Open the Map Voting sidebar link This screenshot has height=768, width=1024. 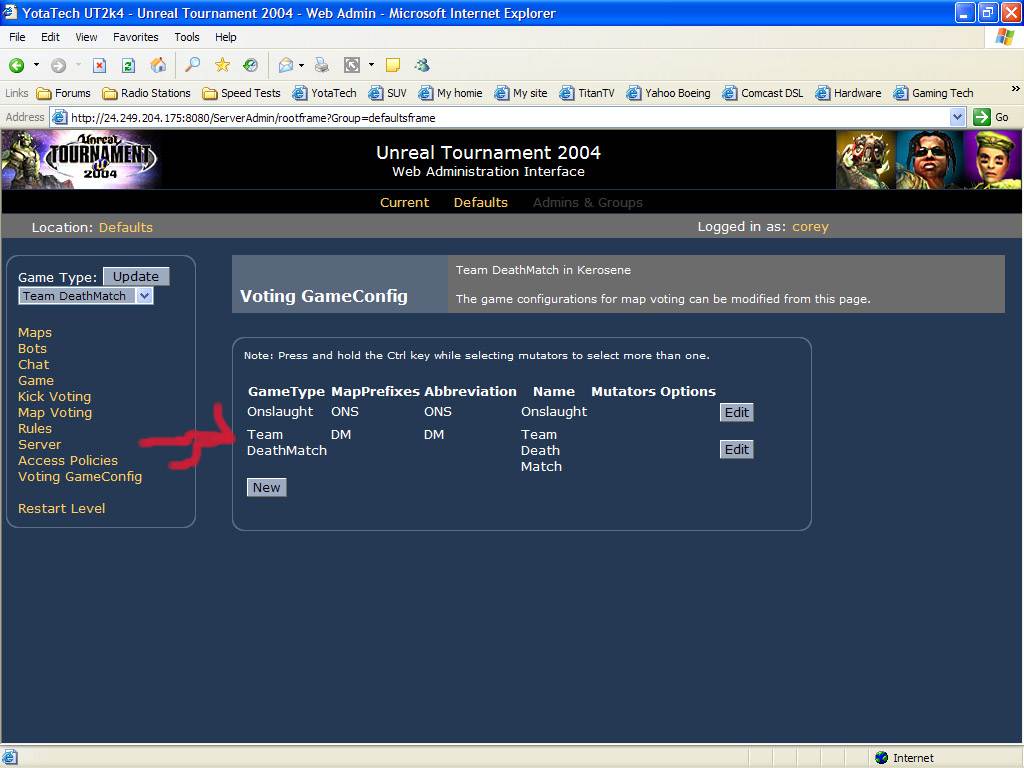click(55, 413)
